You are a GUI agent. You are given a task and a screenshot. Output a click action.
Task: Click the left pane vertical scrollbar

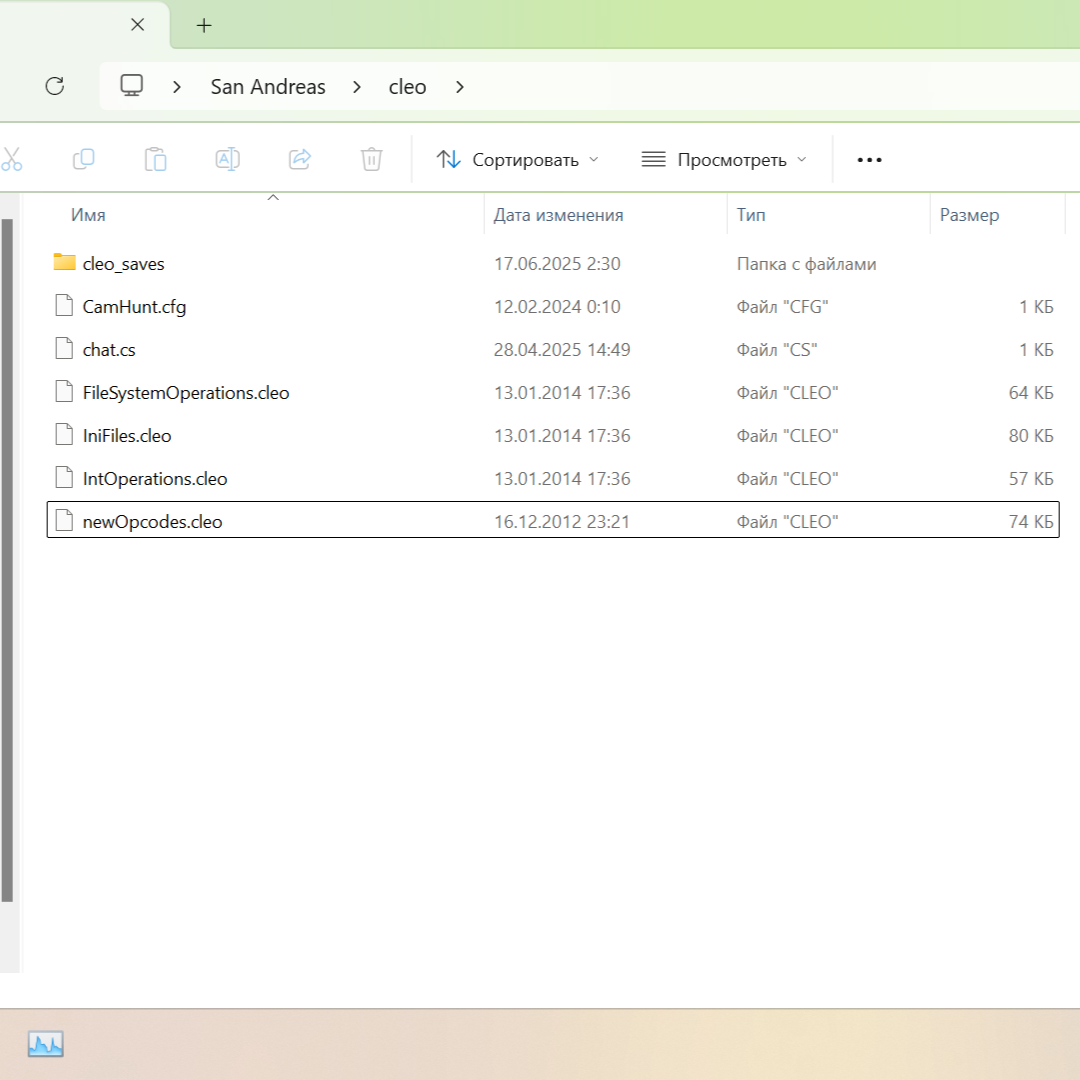(7, 560)
